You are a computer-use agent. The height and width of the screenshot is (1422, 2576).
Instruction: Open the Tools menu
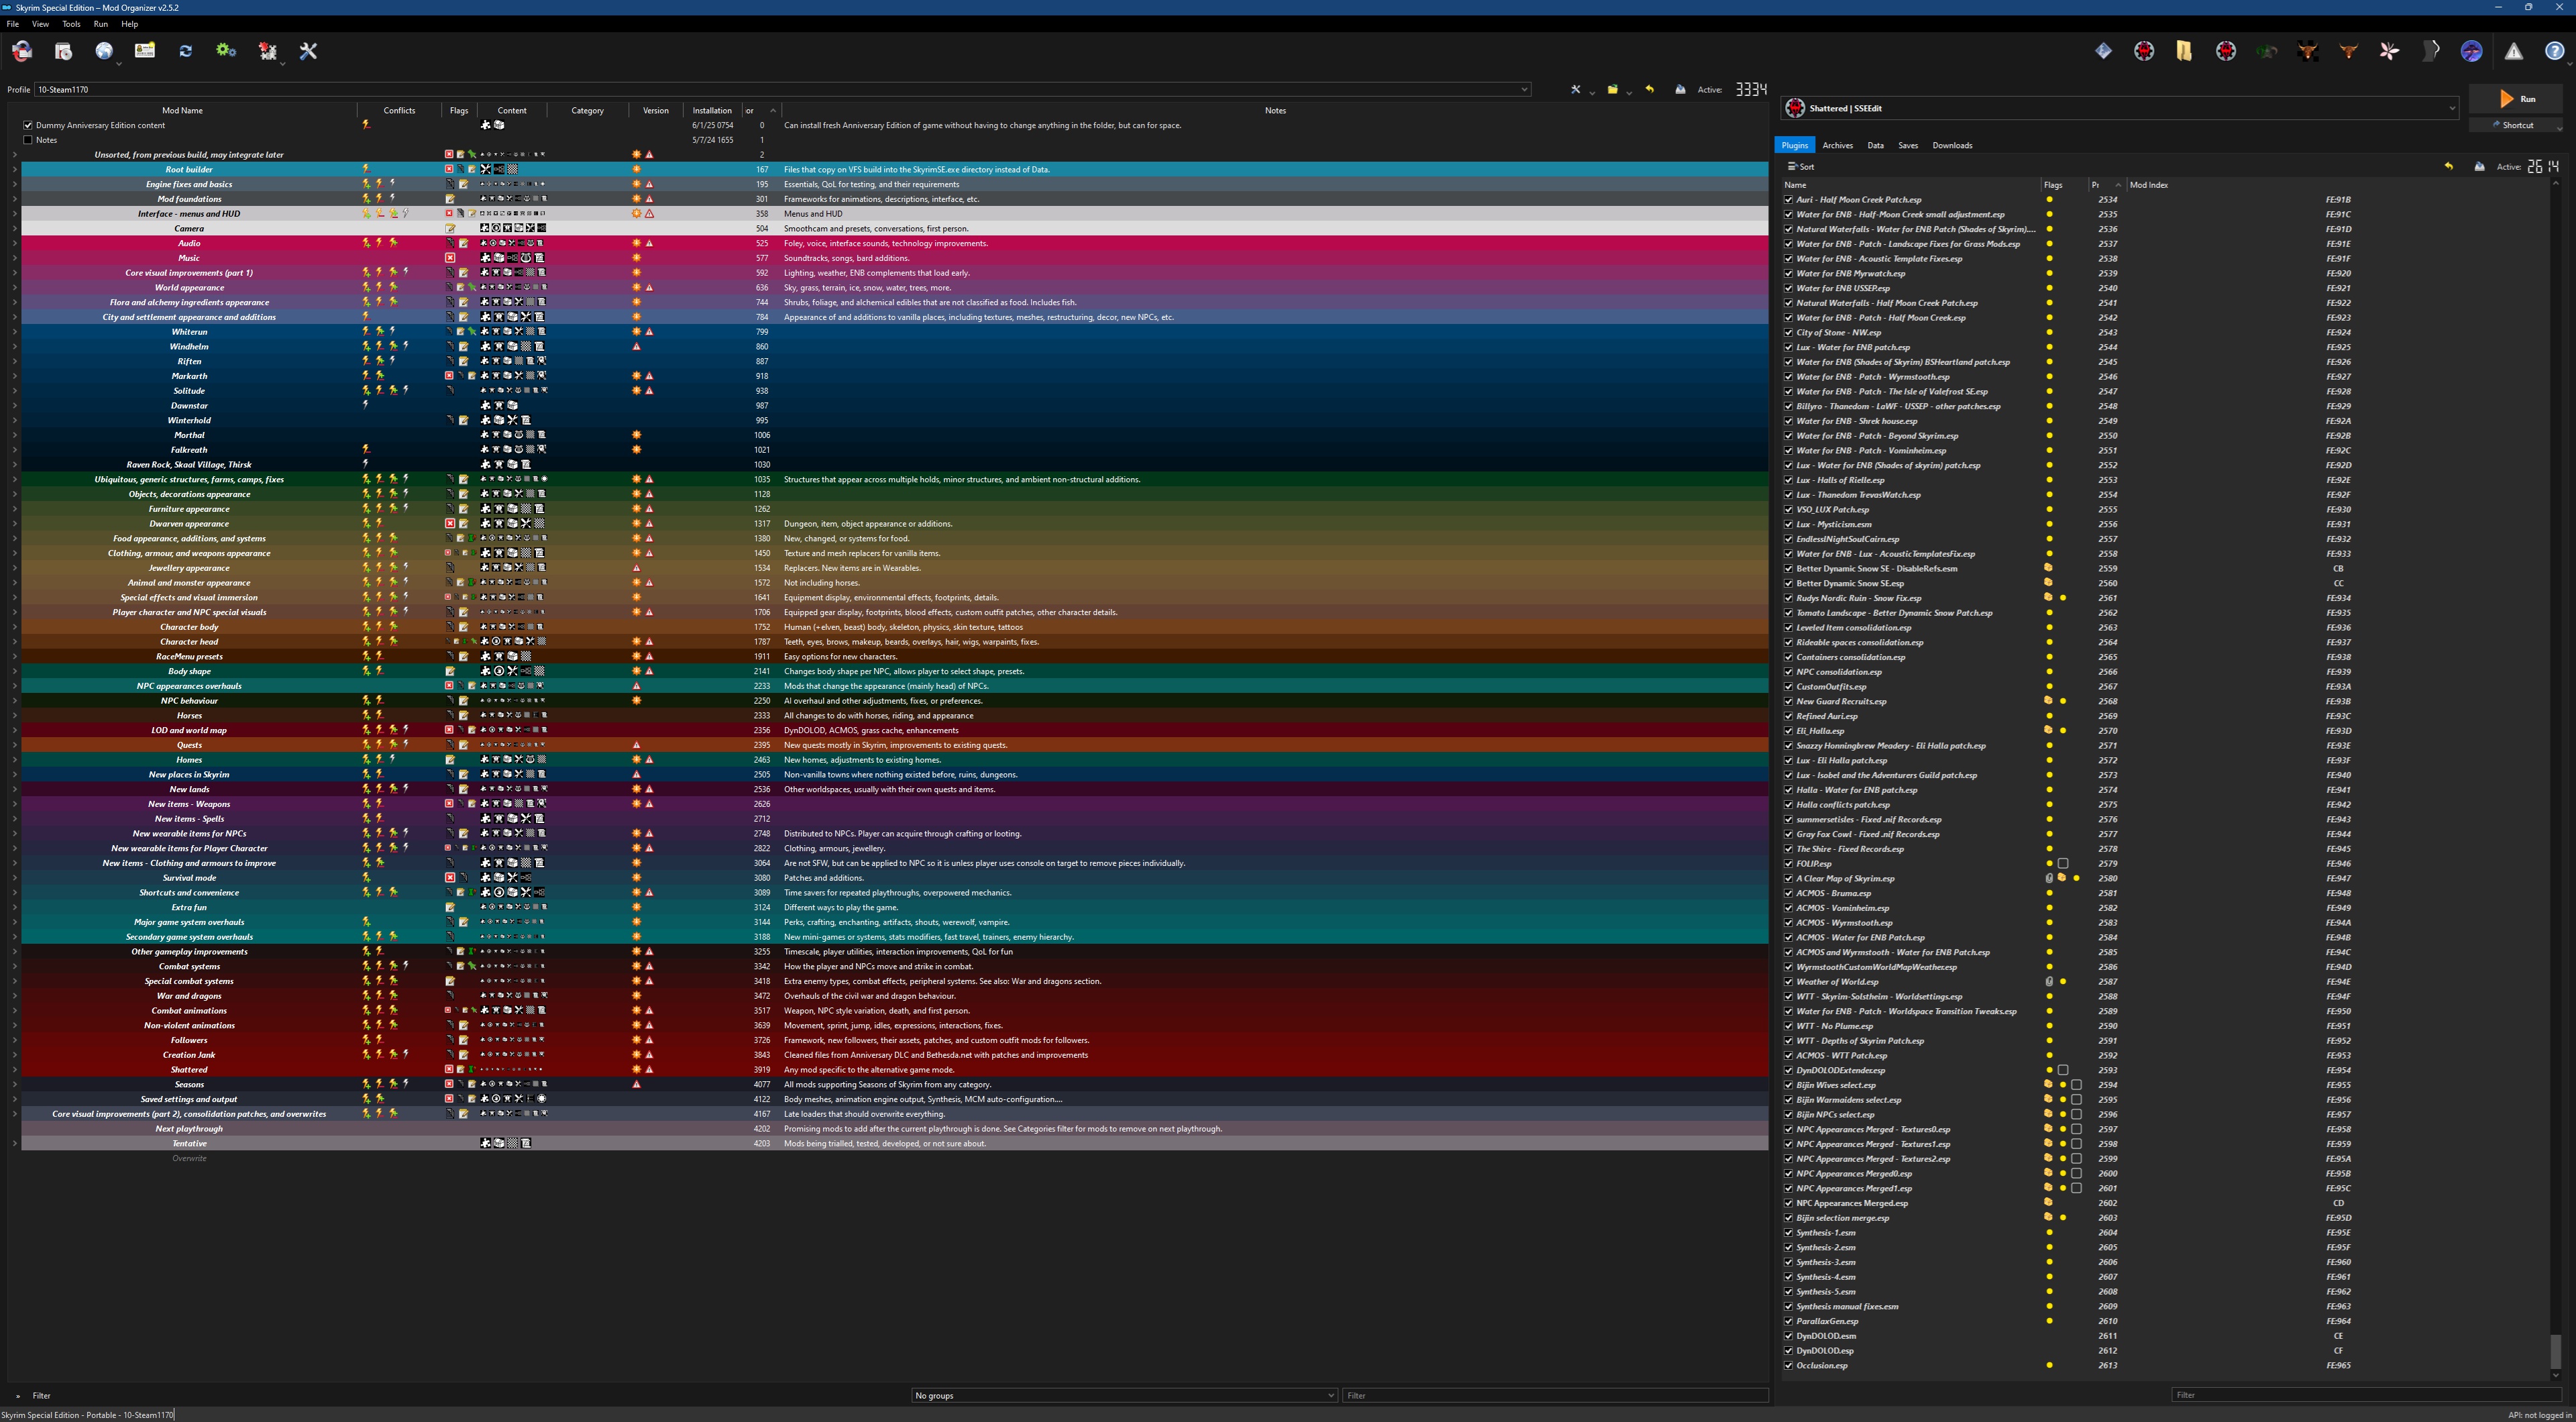(x=71, y=24)
